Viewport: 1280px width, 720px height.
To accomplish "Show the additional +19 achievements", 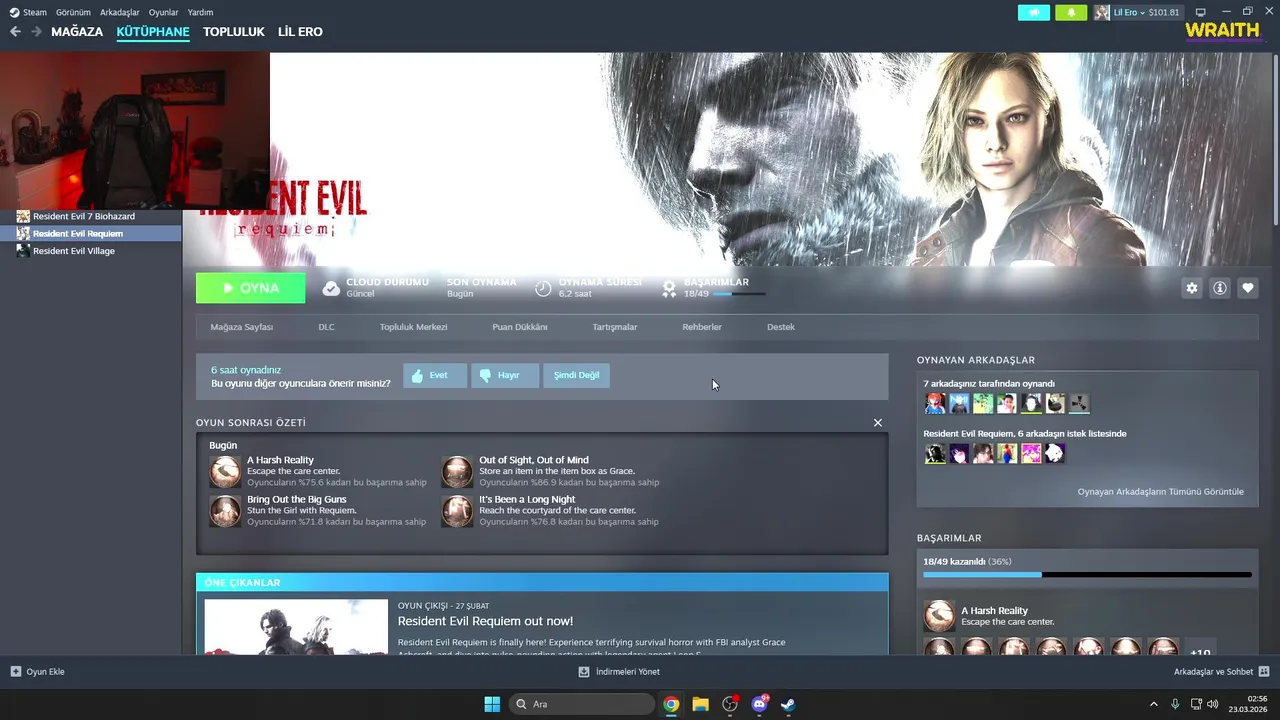I will pyautogui.click(x=1200, y=649).
